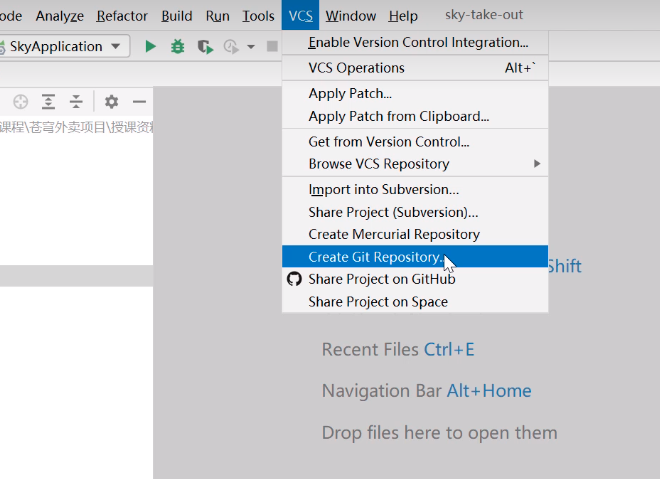Expand the profiler options dropdown arrow

[x=250, y=46]
